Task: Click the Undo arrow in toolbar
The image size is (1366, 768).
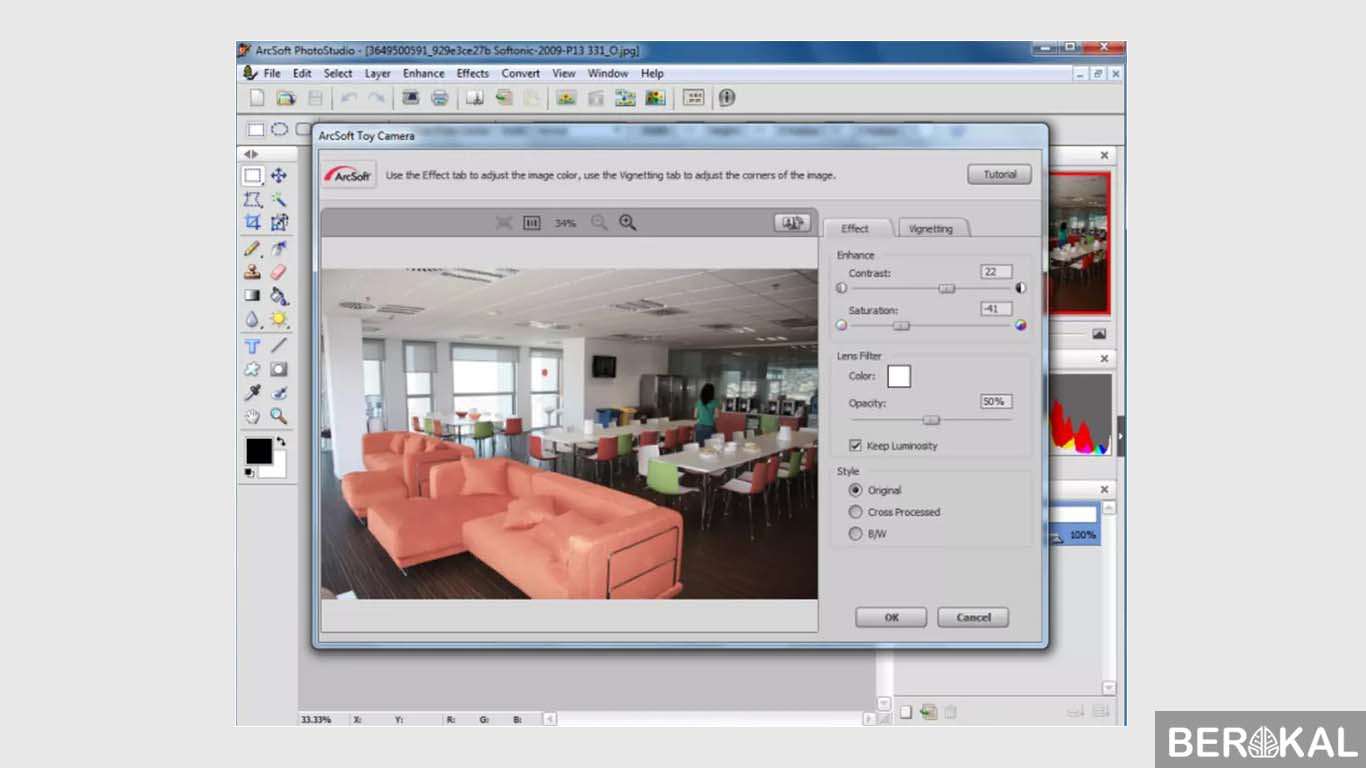Action: point(348,98)
